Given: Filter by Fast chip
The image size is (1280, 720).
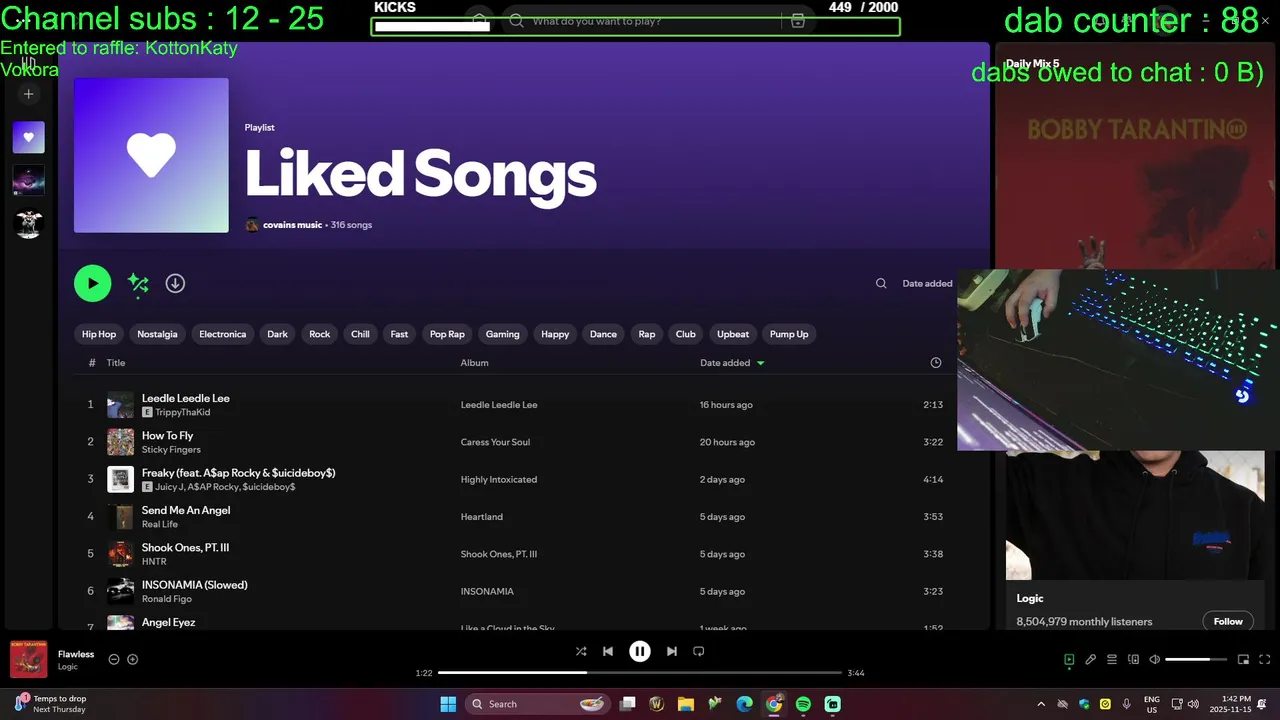Looking at the screenshot, I should [x=399, y=334].
